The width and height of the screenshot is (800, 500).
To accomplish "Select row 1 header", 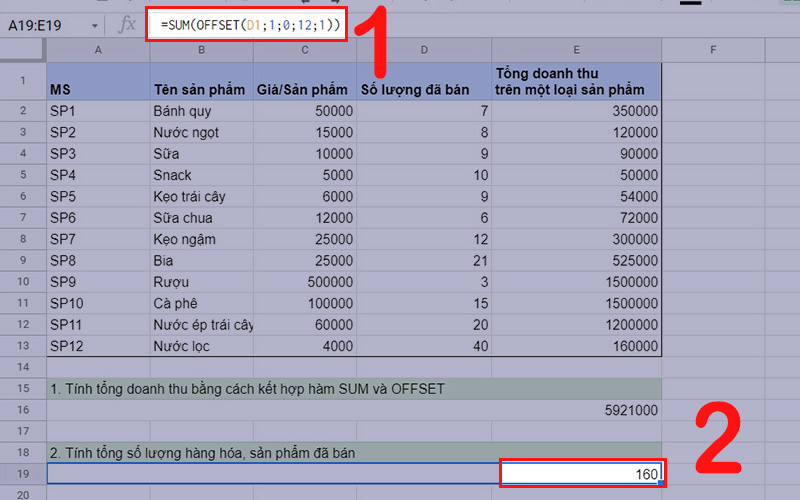I will coord(23,81).
